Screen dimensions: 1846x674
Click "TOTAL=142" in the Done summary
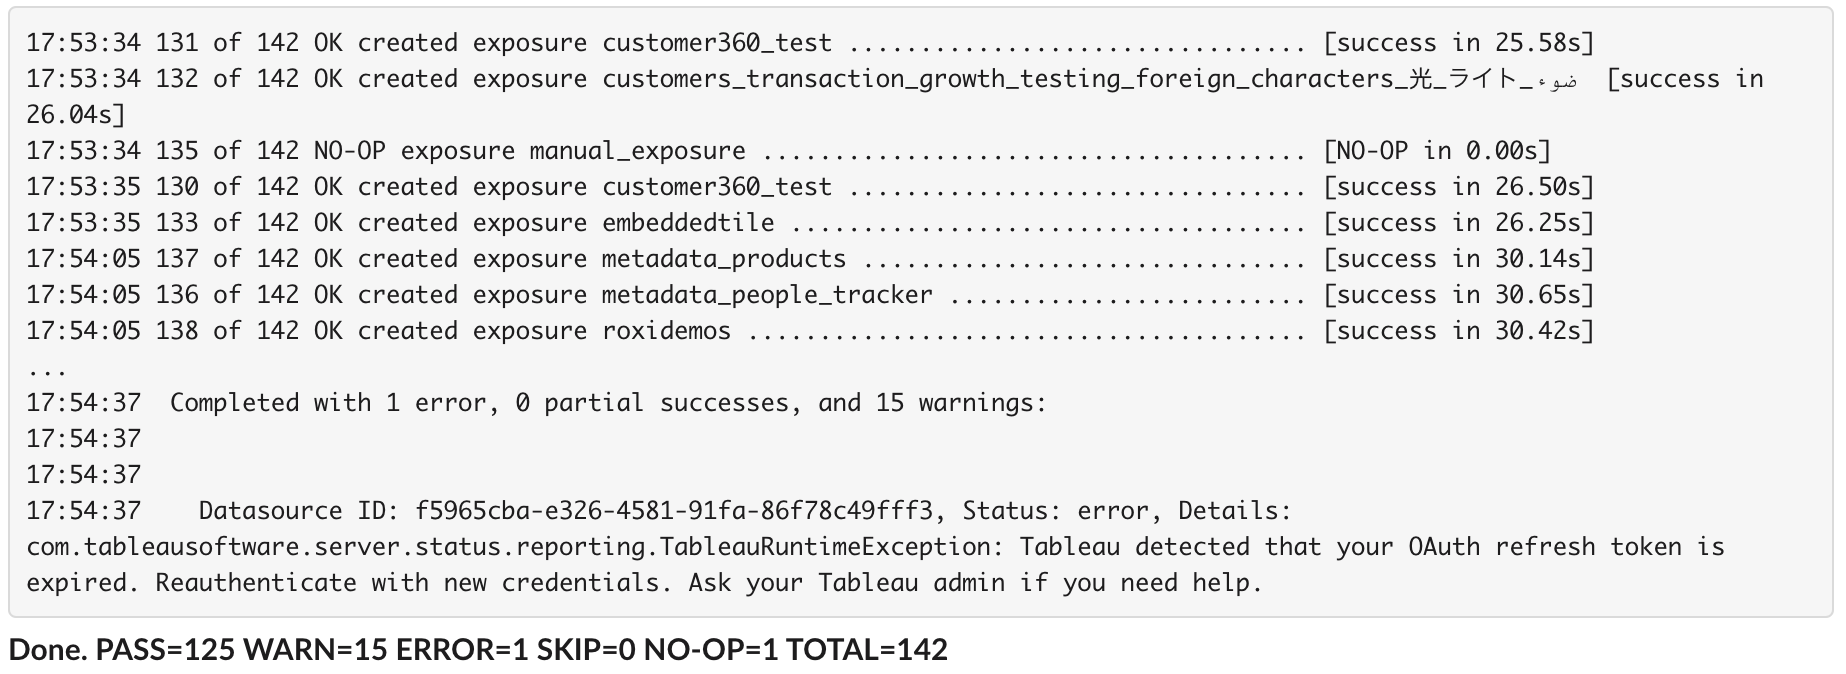tap(866, 650)
